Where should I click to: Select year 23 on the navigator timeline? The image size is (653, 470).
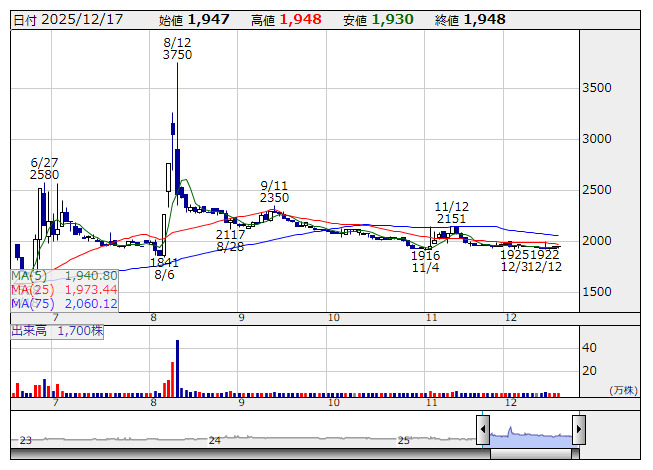[x=26, y=440]
